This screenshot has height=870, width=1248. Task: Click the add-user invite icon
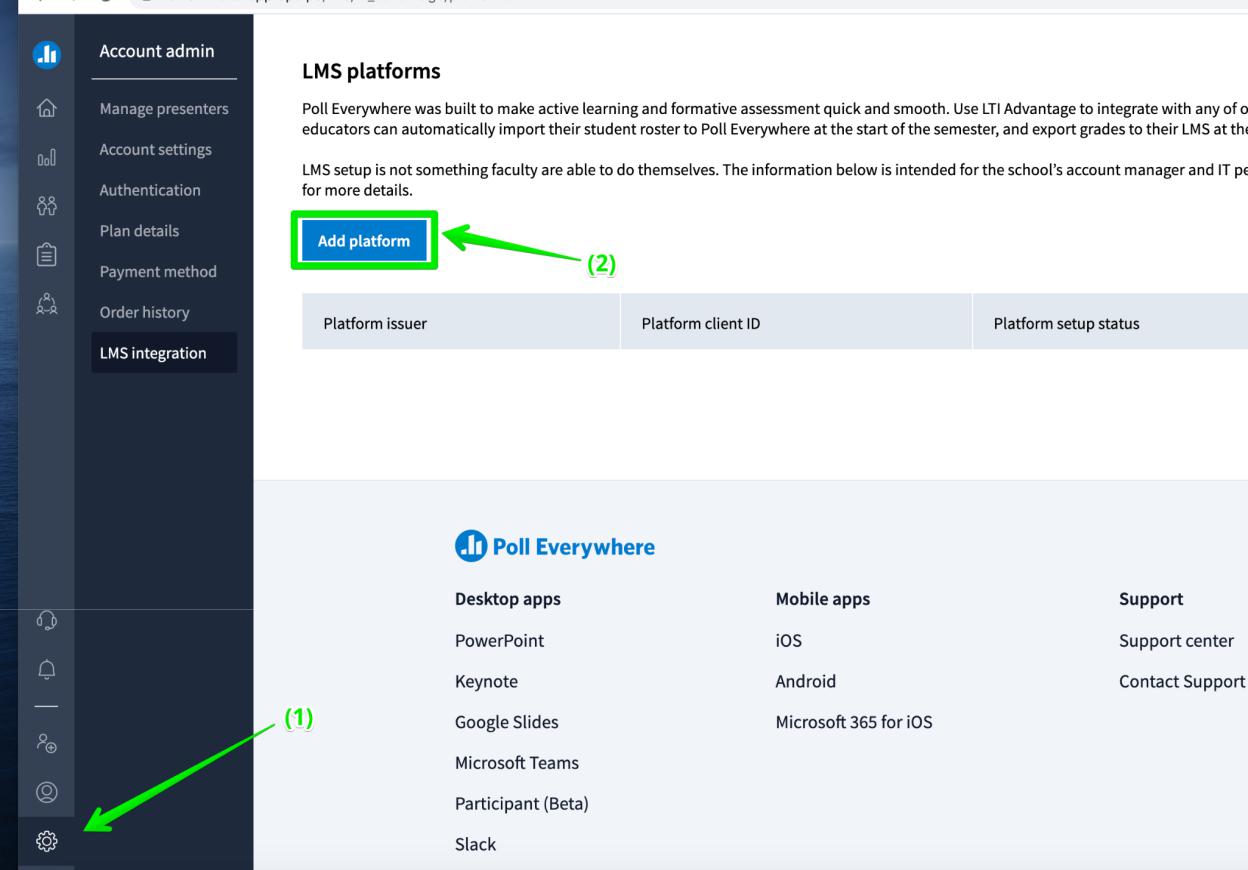[46, 744]
